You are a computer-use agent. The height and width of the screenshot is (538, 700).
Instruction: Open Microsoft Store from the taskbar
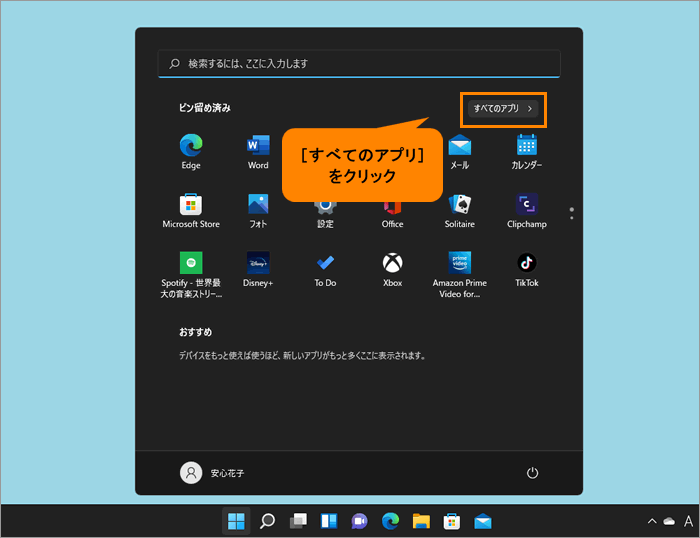coord(452,521)
